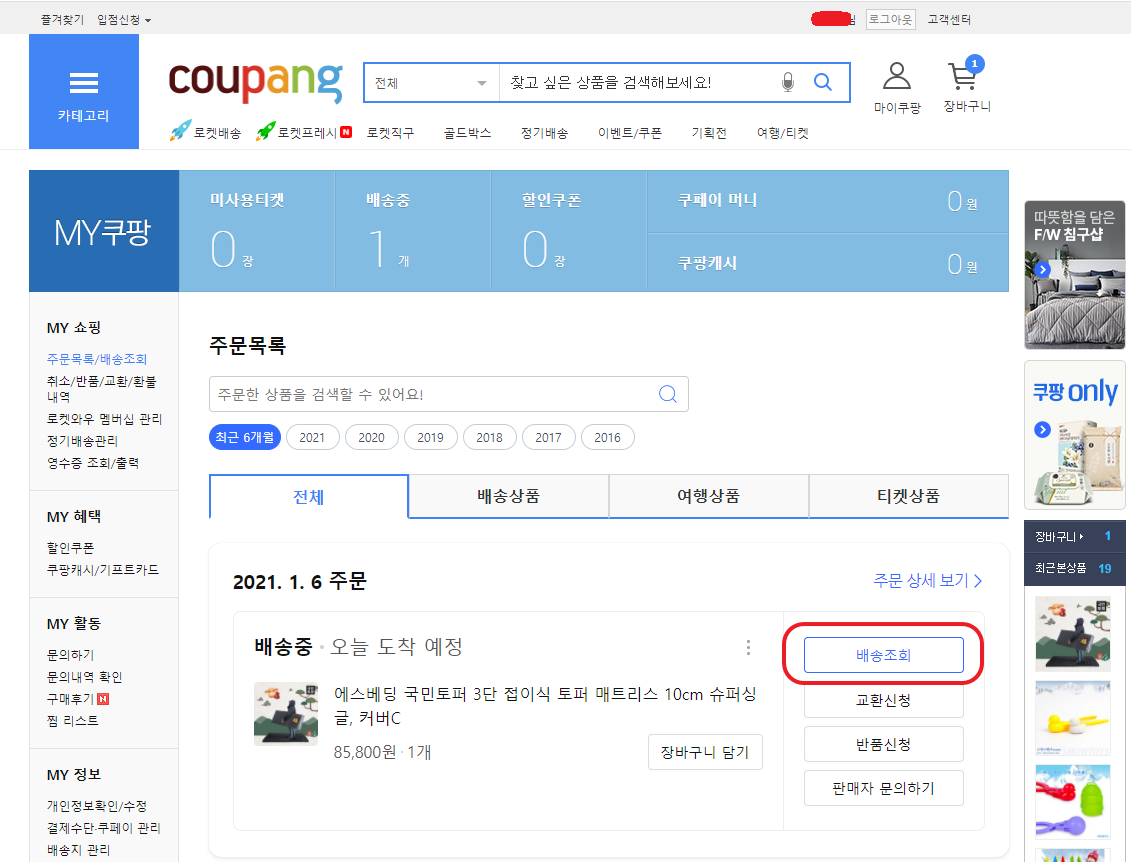Select the 전체 orders tab
This screenshot has height=862, width=1131.
(309, 496)
